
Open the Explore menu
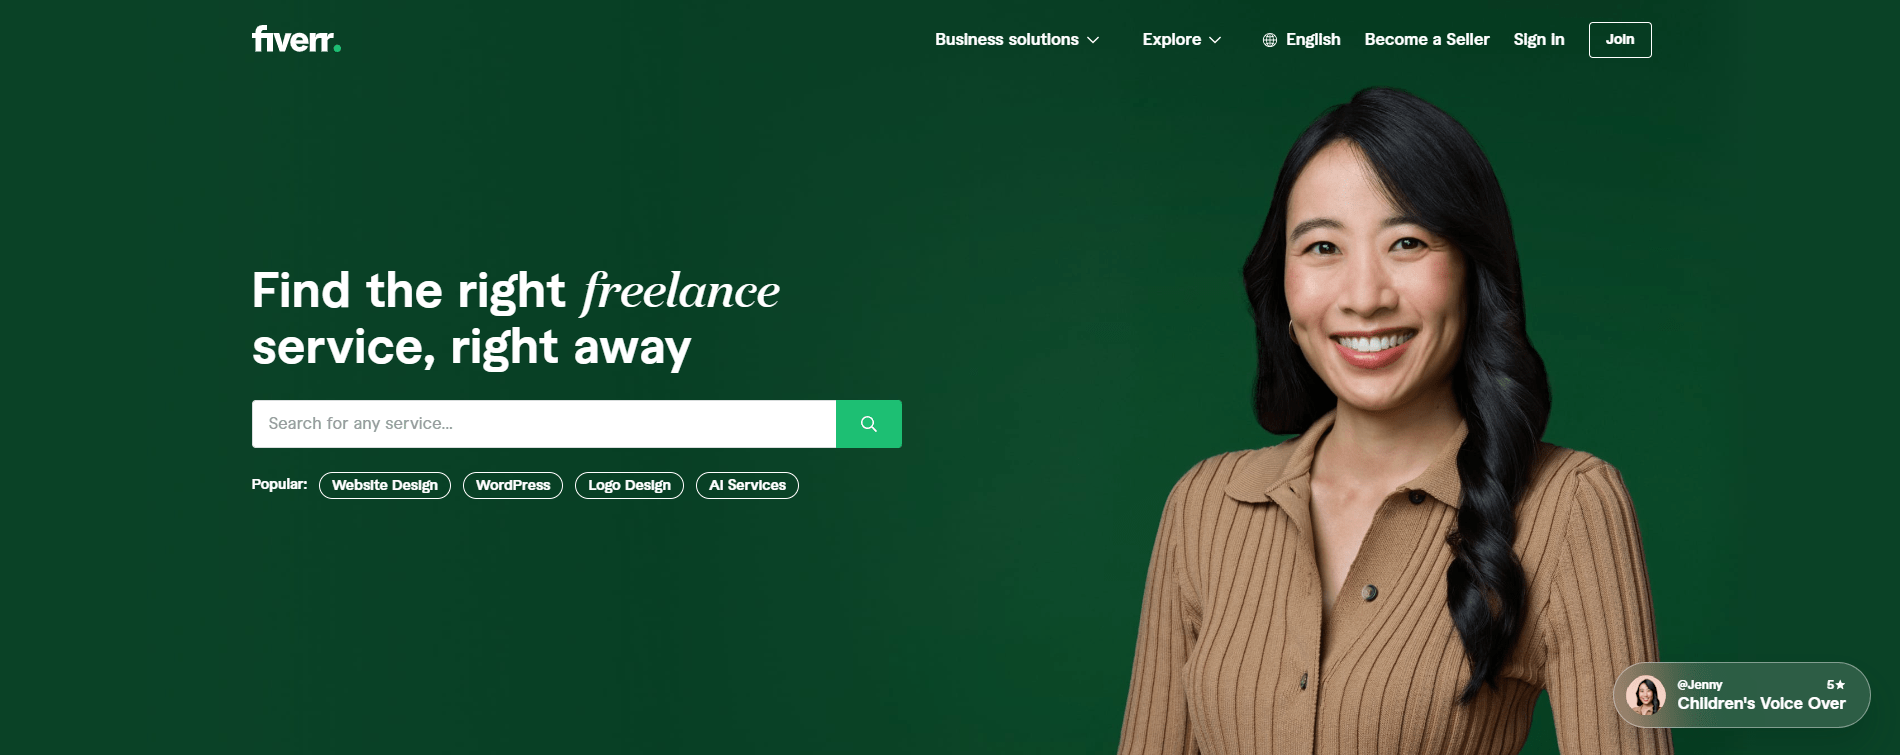[1182, 40]
